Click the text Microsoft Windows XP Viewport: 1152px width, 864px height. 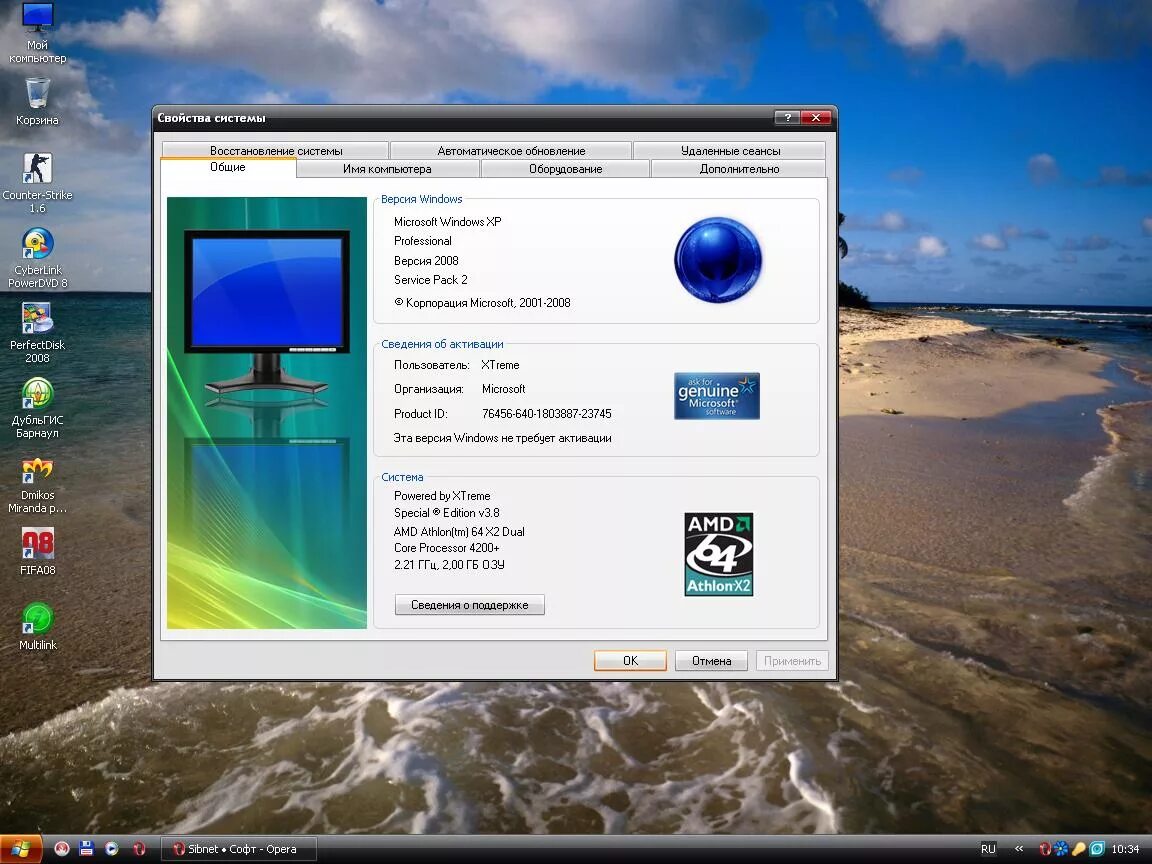click(447, 222)
